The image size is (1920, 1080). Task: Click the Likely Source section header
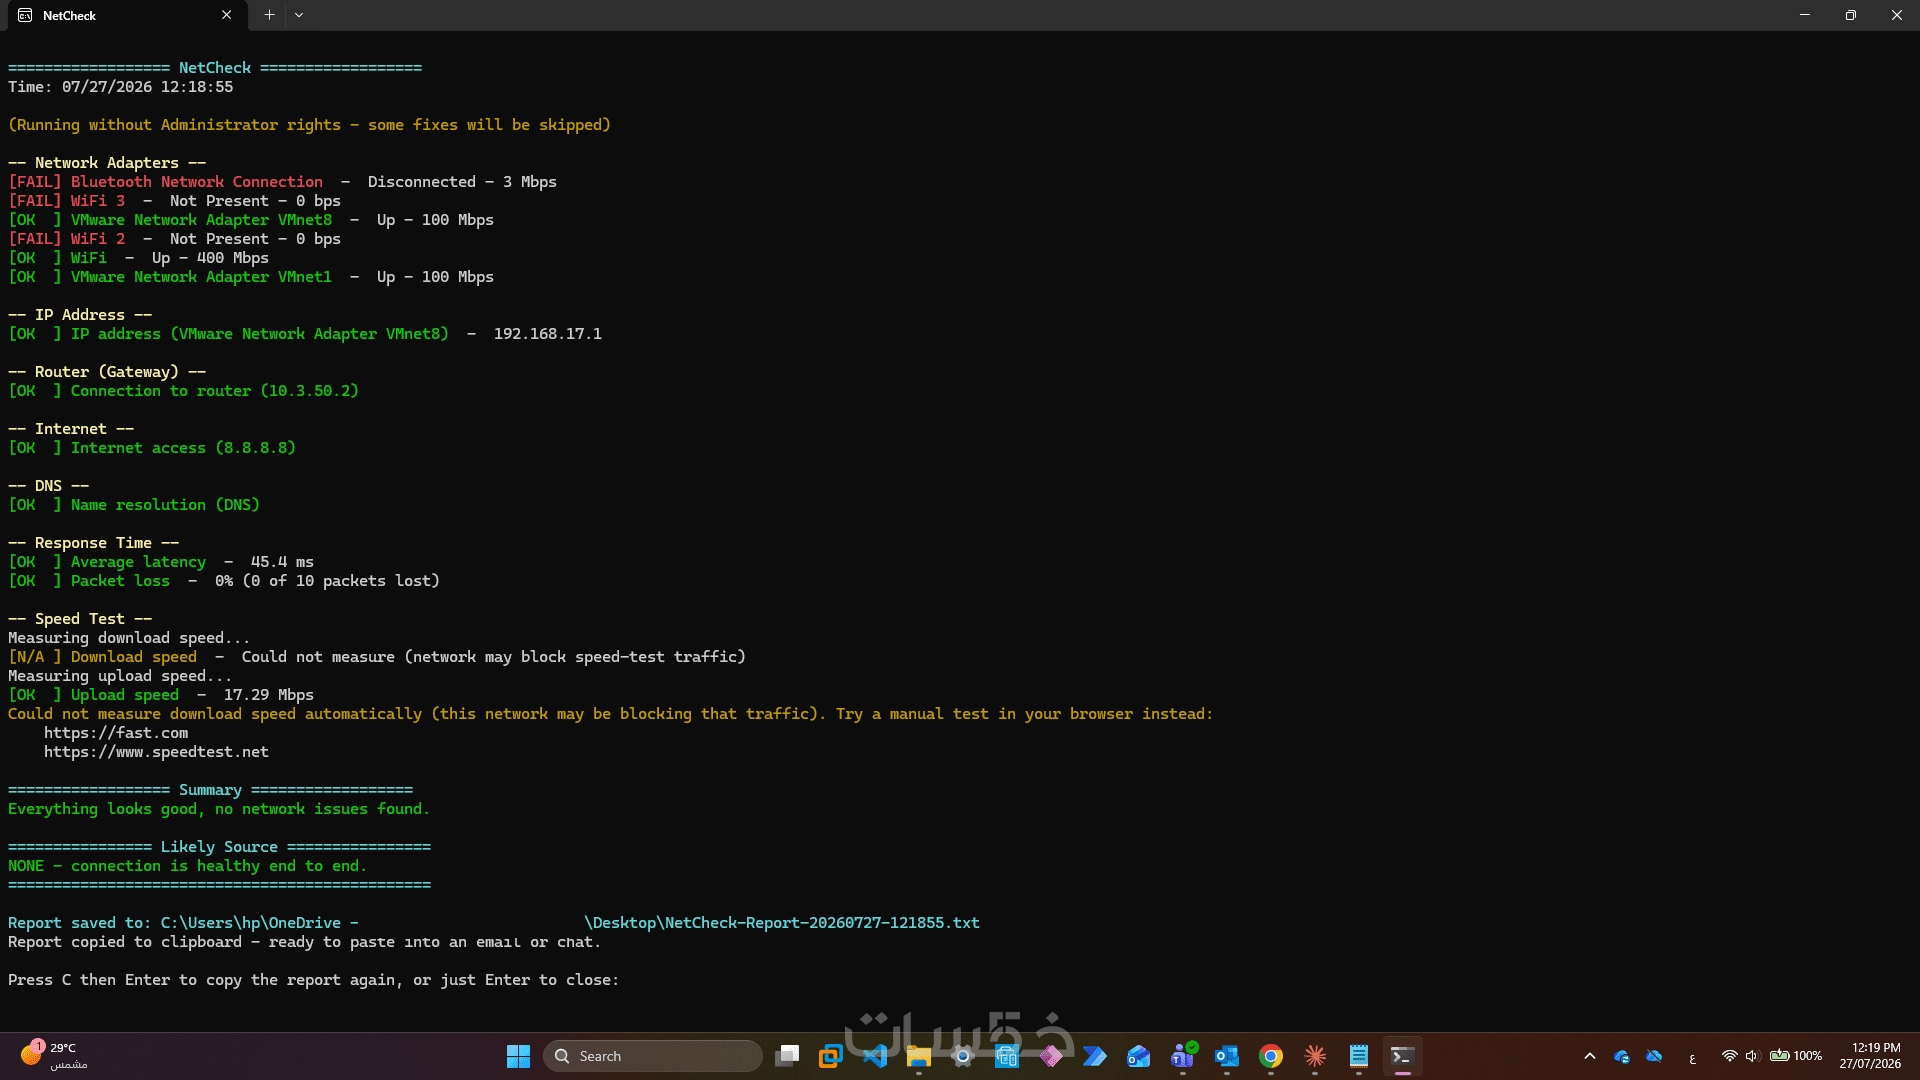point(219,847)
